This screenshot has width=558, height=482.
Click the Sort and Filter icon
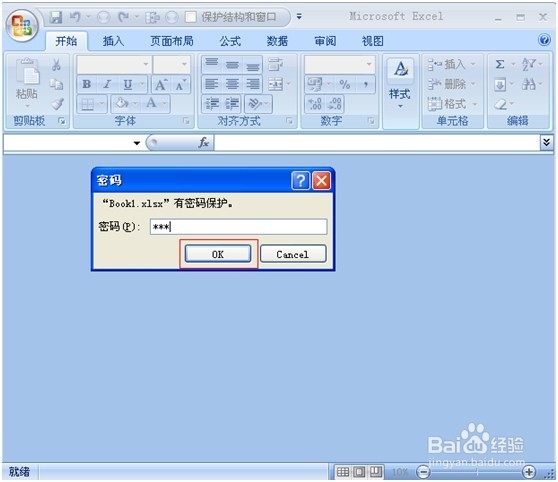(528, 64)
